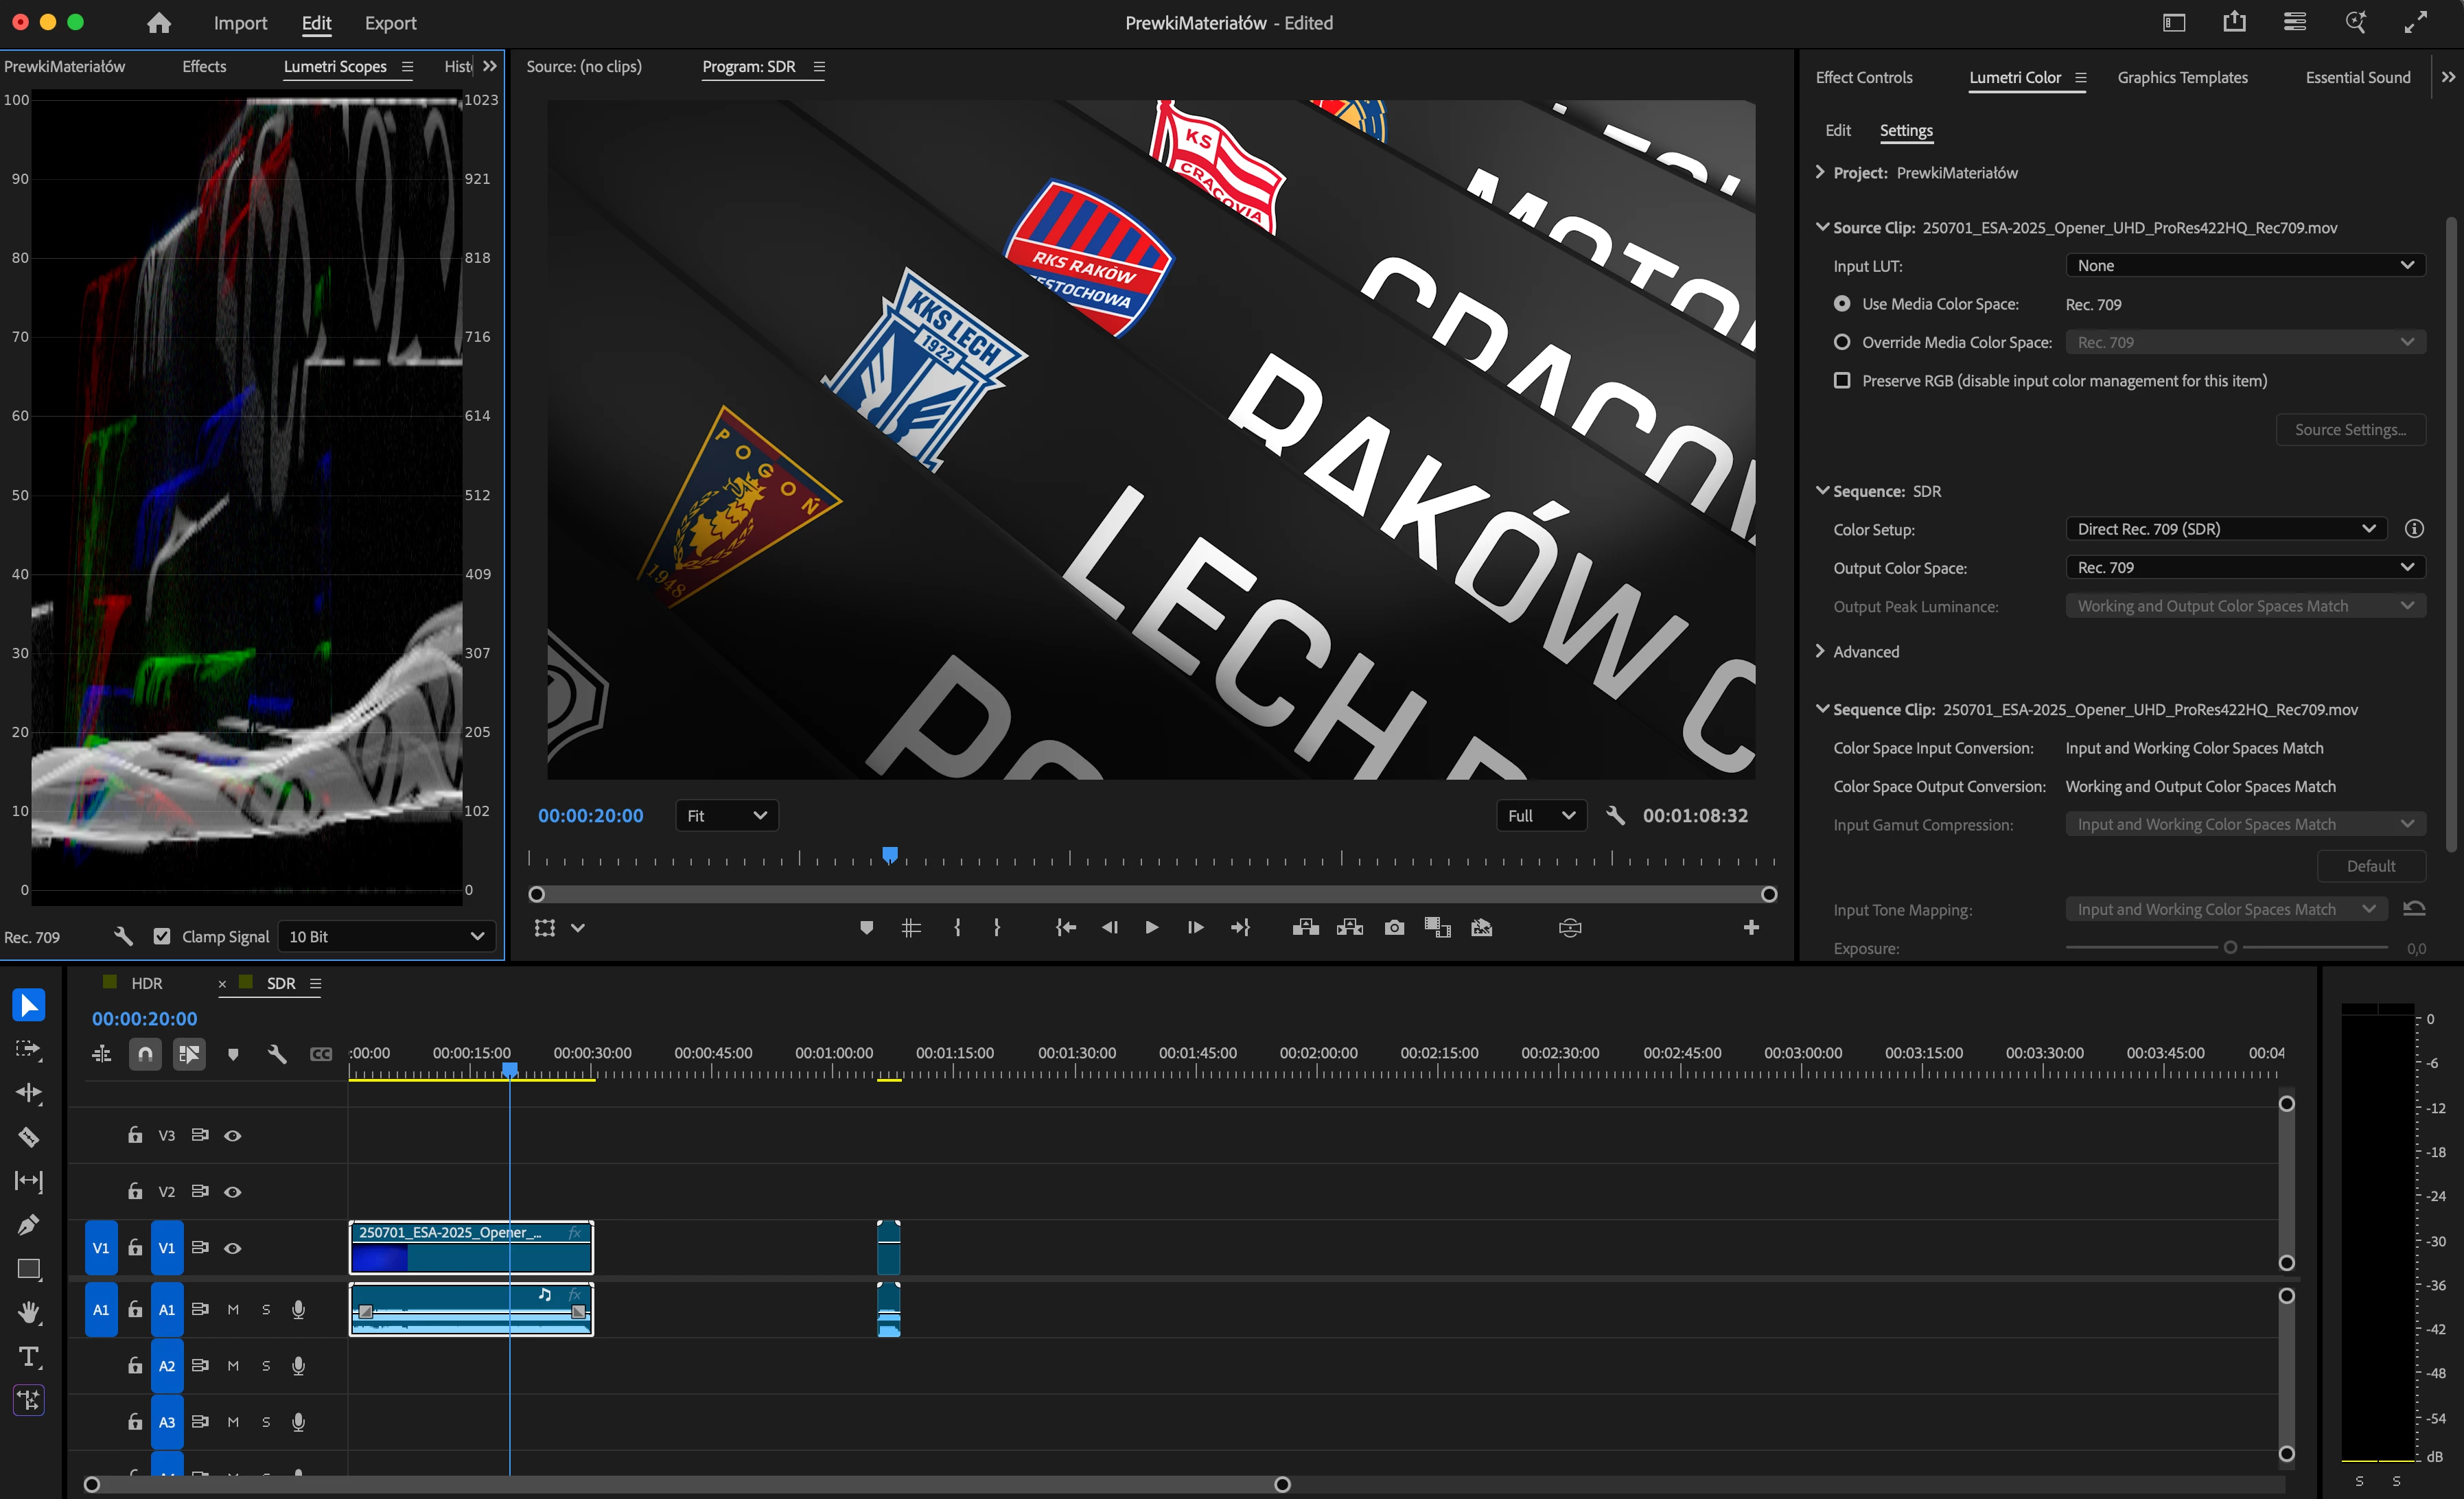Open Program monitor wrench settings
Screen dimensions: 2464x1499
(1615, 816)
